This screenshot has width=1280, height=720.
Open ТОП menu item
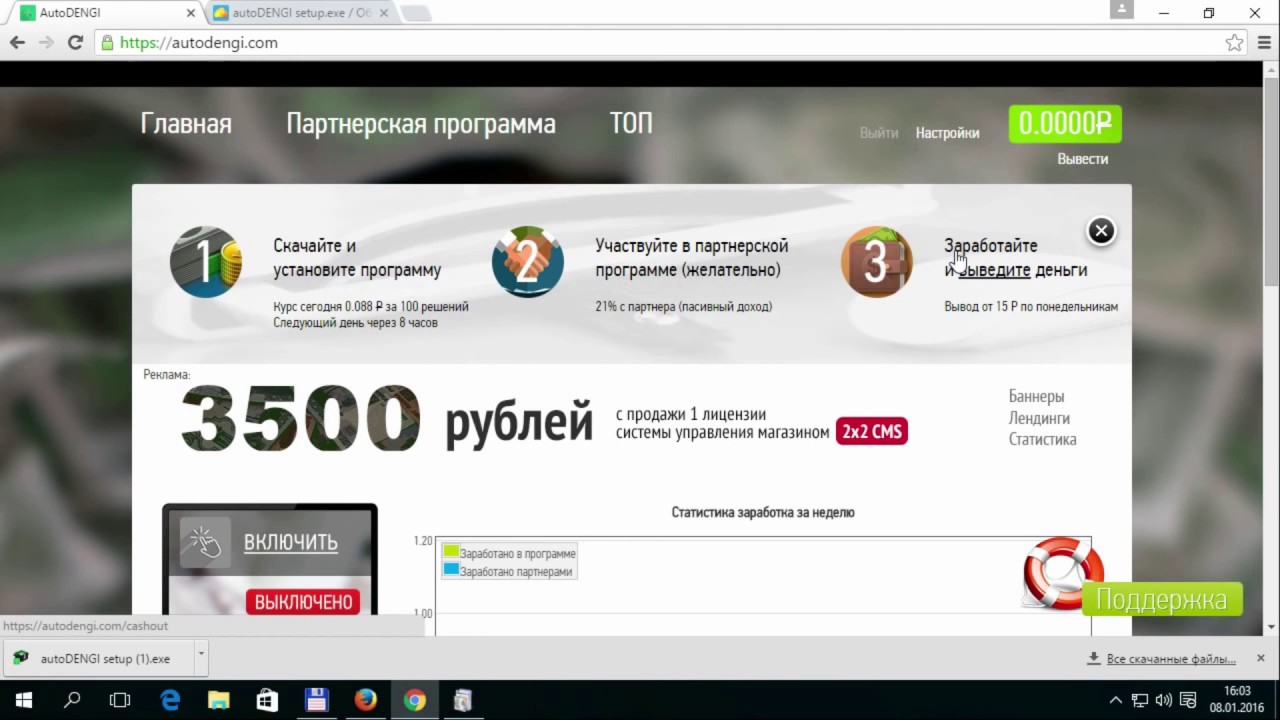[631, 123]
